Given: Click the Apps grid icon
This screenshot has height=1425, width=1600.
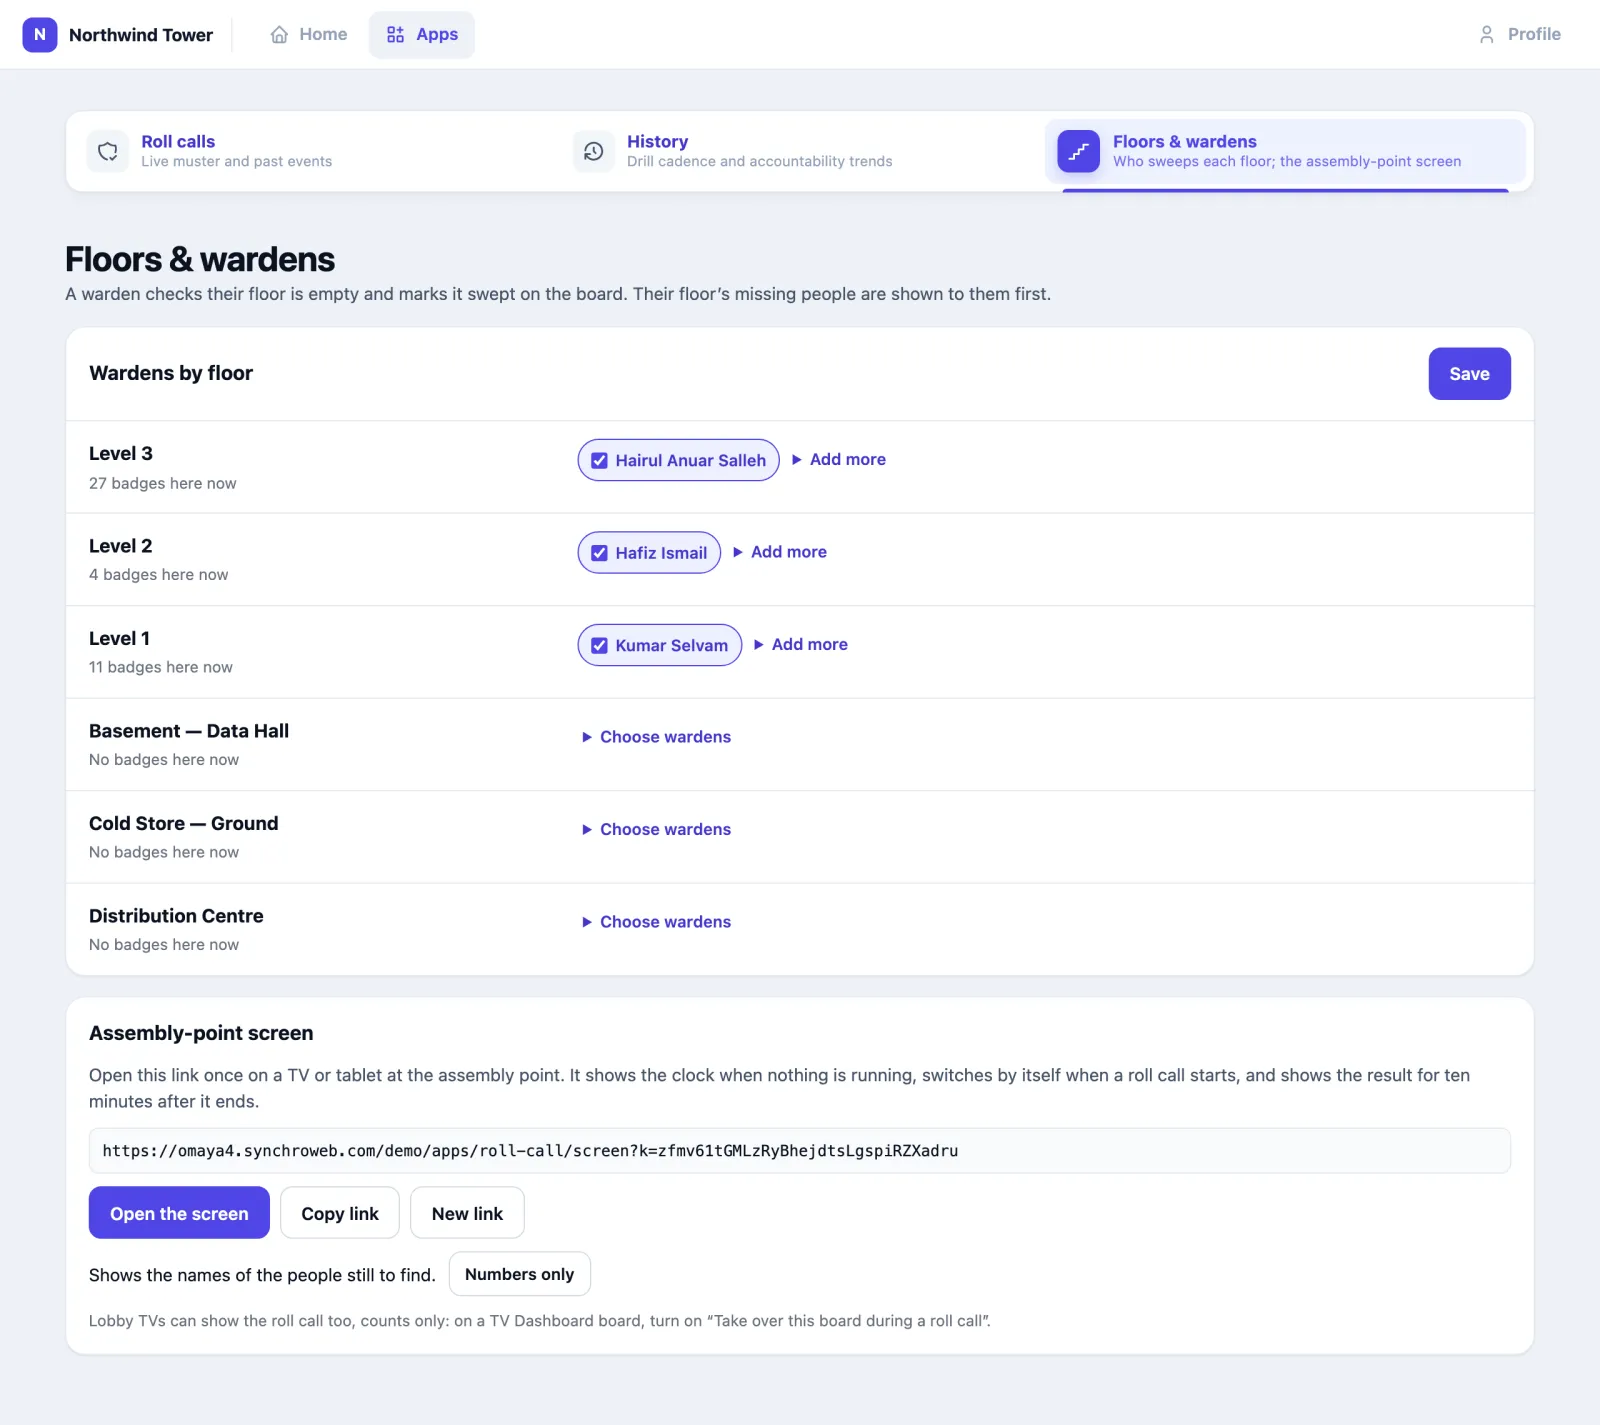Looking at the screenshot, I should (396, 35).
